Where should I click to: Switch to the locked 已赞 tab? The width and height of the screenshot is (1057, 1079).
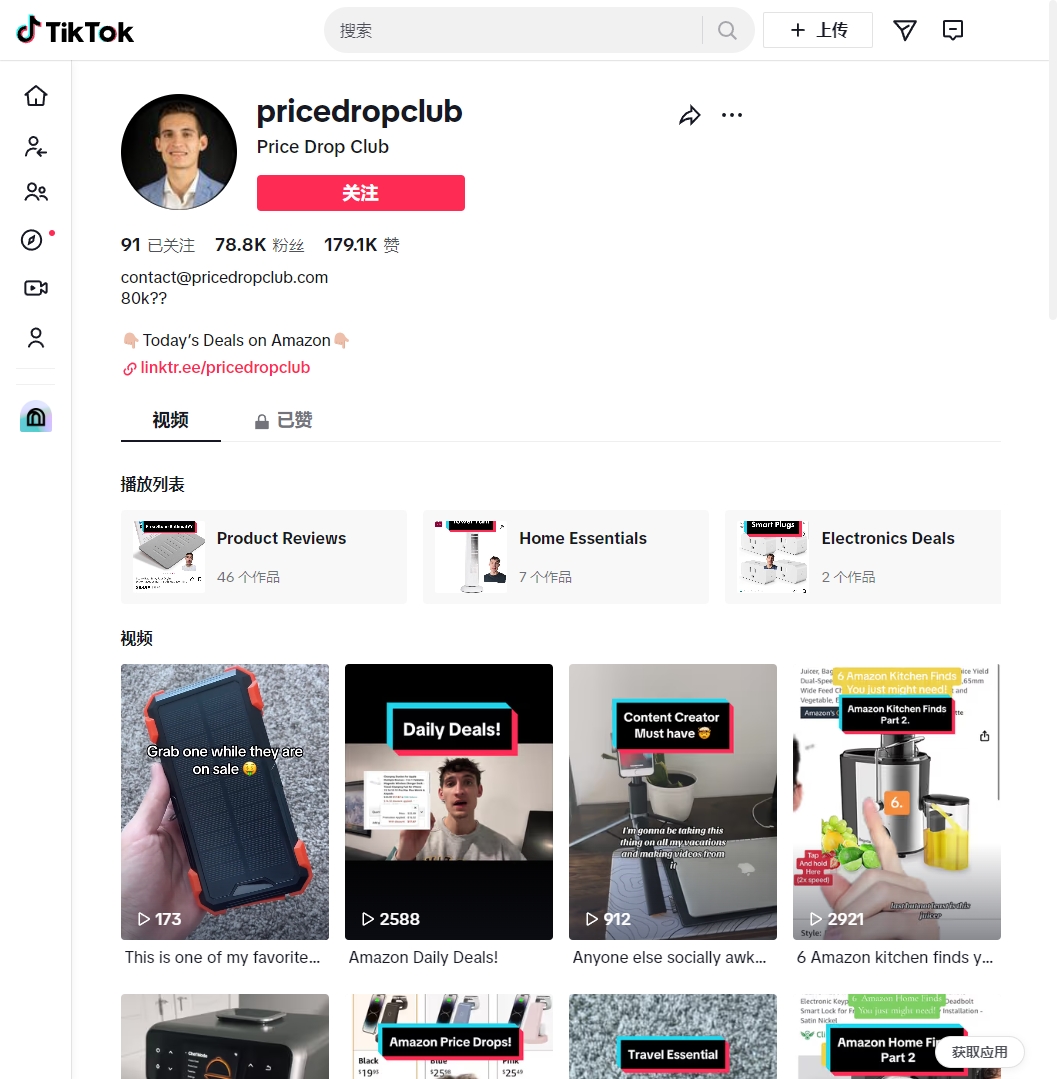tap(284, 420)
